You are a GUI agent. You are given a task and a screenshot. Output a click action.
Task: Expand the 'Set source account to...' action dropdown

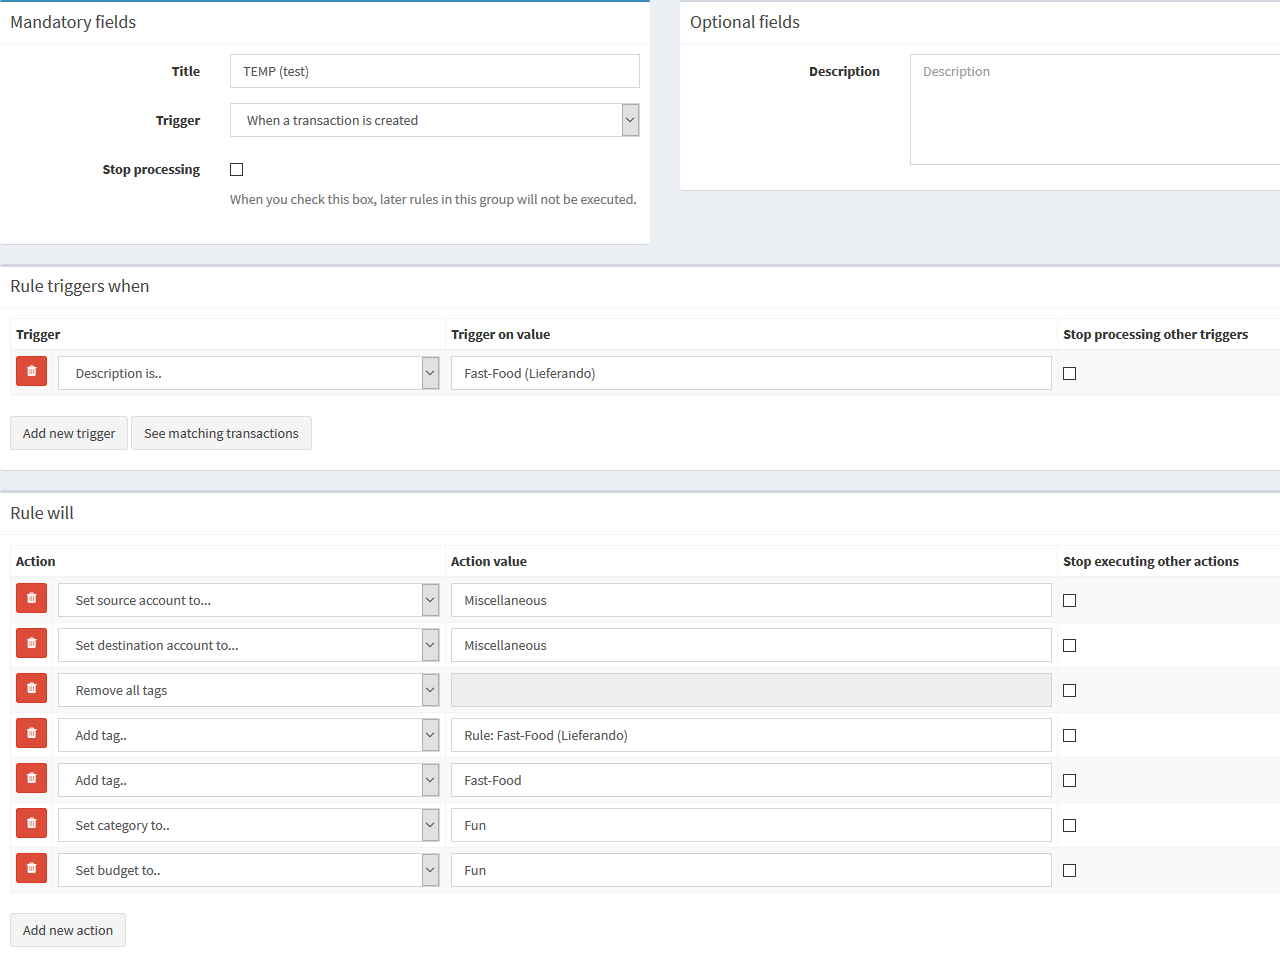(430, 597)
